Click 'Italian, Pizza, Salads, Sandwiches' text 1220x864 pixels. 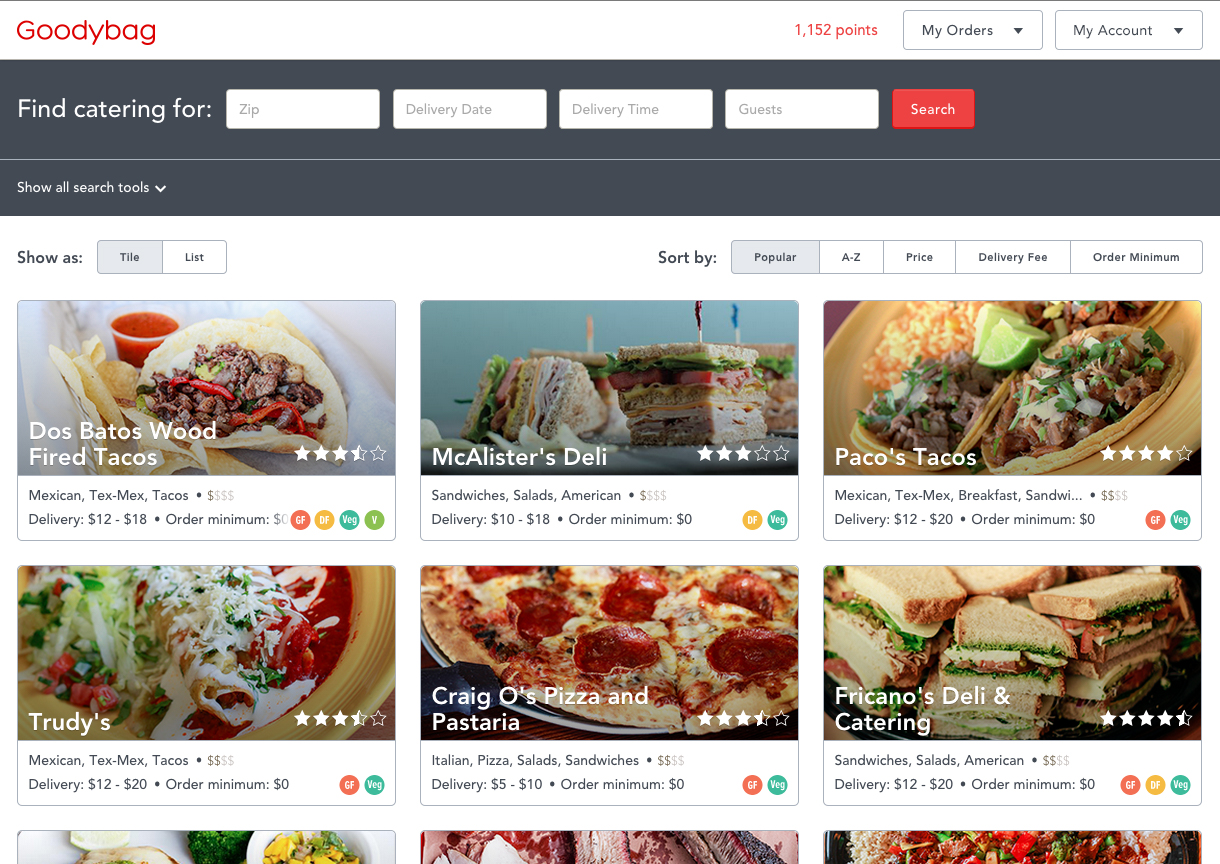(536, 761)
